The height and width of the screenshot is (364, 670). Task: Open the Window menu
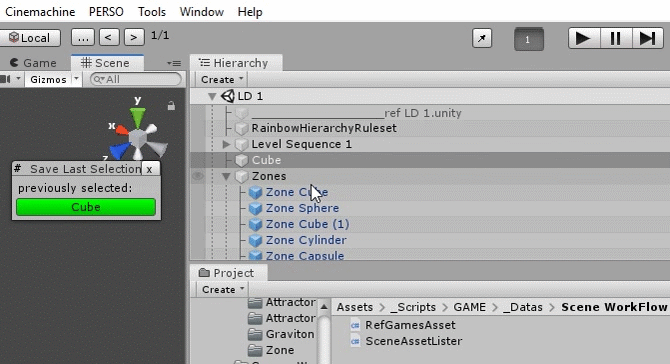tap(201, 12)
